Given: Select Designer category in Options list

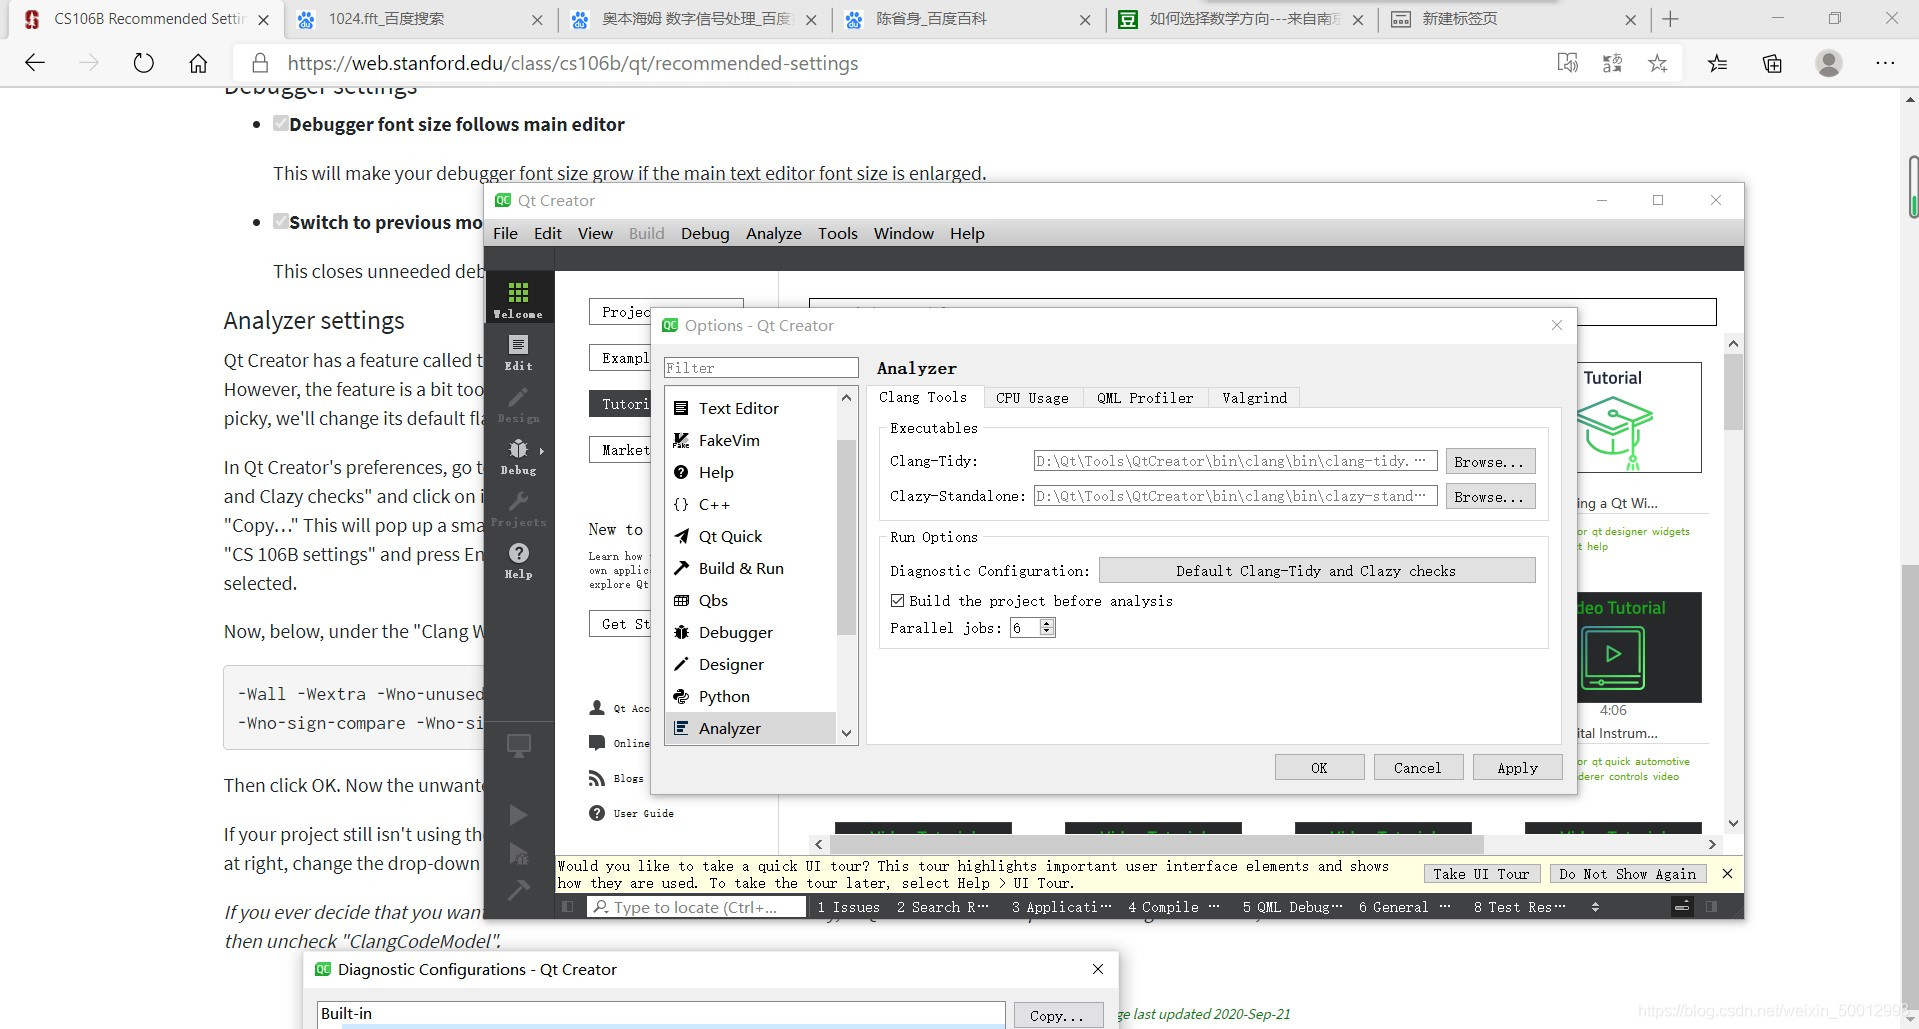Looking at the screenshot, I should [x=750, y=664].
